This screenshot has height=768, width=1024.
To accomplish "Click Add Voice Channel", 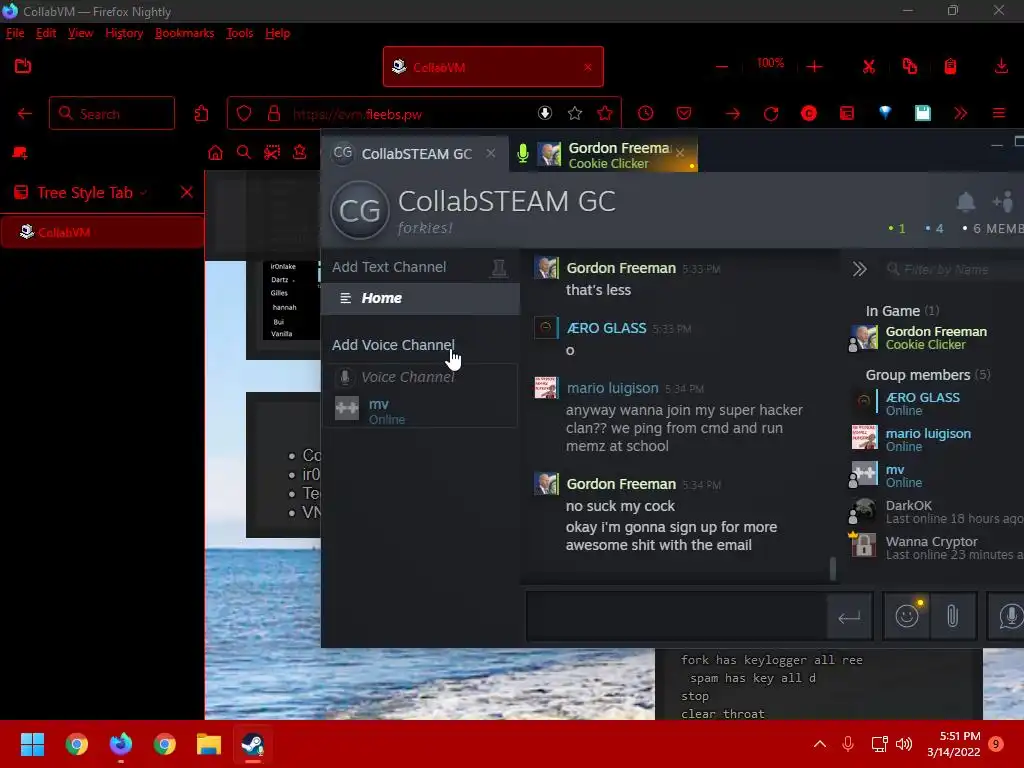I will coord(392,345).
